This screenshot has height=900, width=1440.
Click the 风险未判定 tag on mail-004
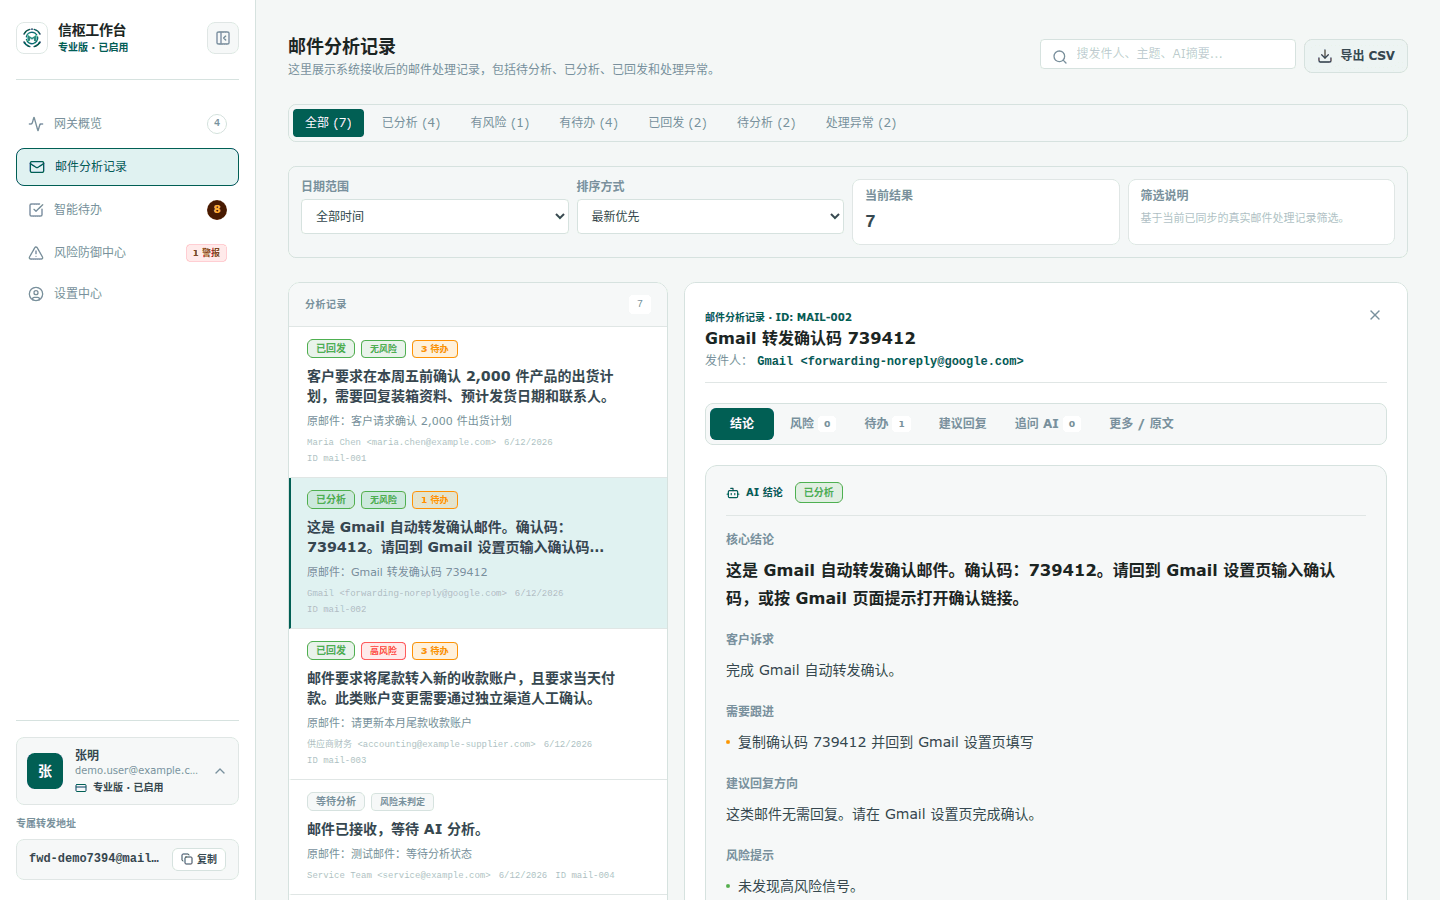[402, 802]
